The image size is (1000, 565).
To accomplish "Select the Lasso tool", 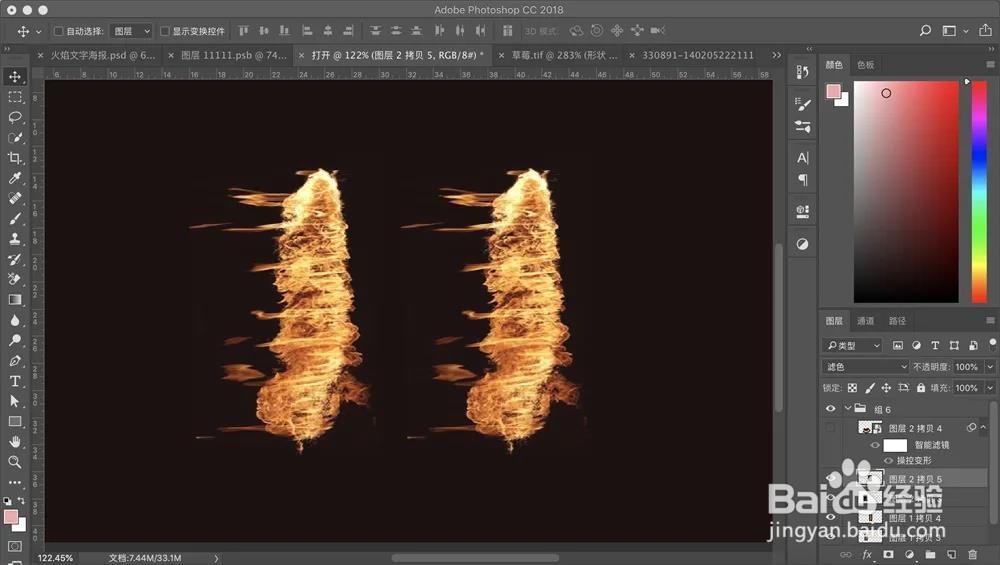I will coord(15,117).
